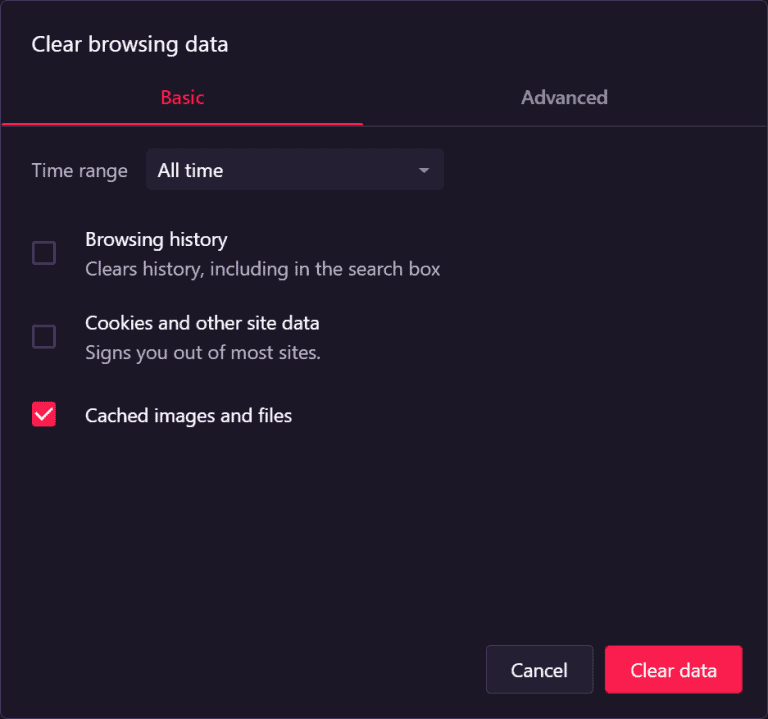
Task: Click the 'Time range' label
Action: [x=79, y=171]
